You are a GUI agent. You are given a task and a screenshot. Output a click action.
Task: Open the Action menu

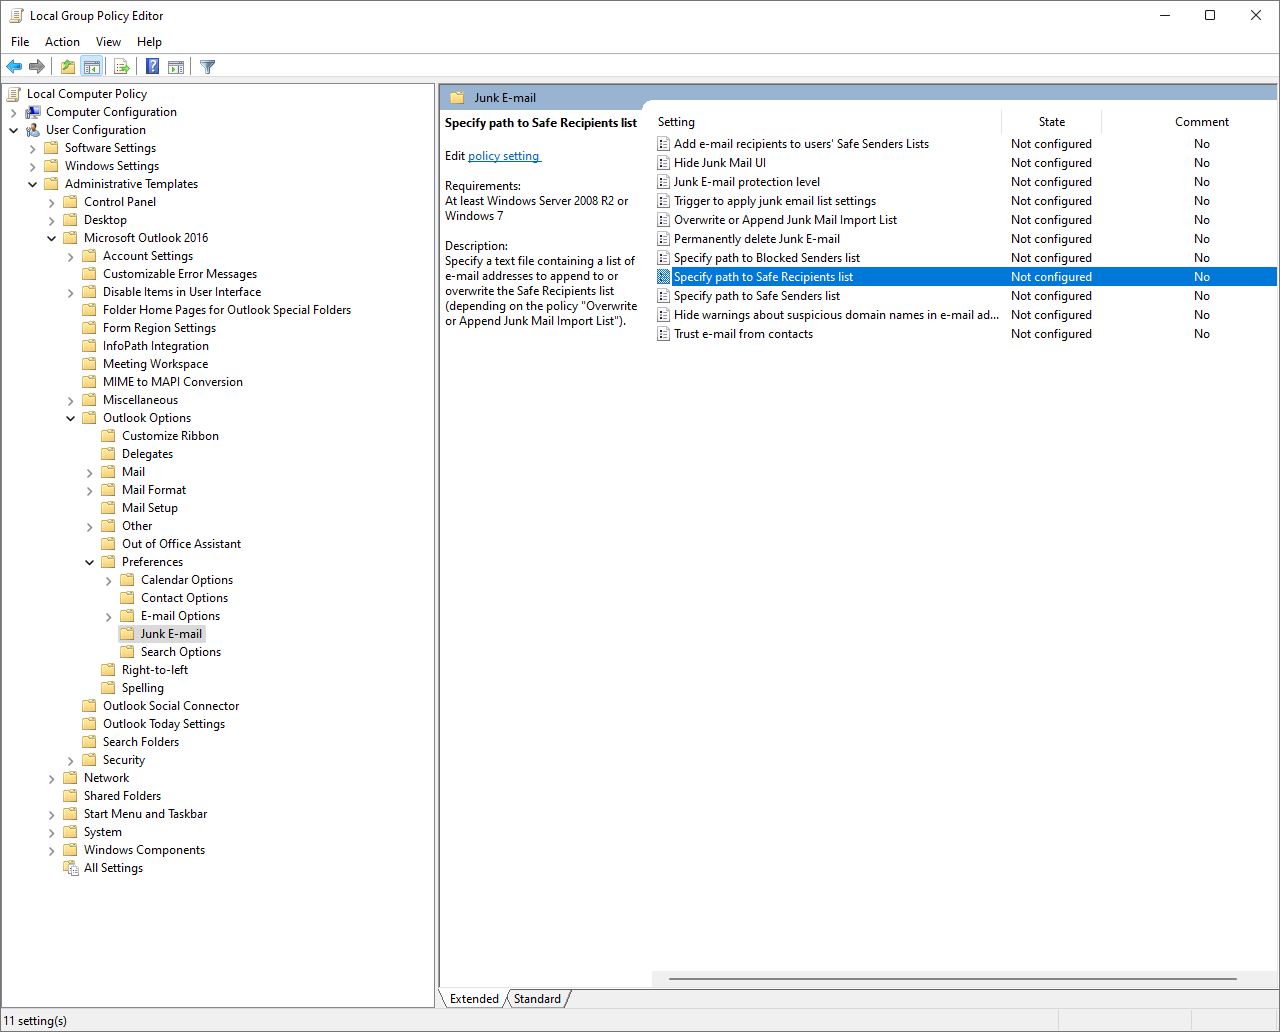[x=62, y=42]
